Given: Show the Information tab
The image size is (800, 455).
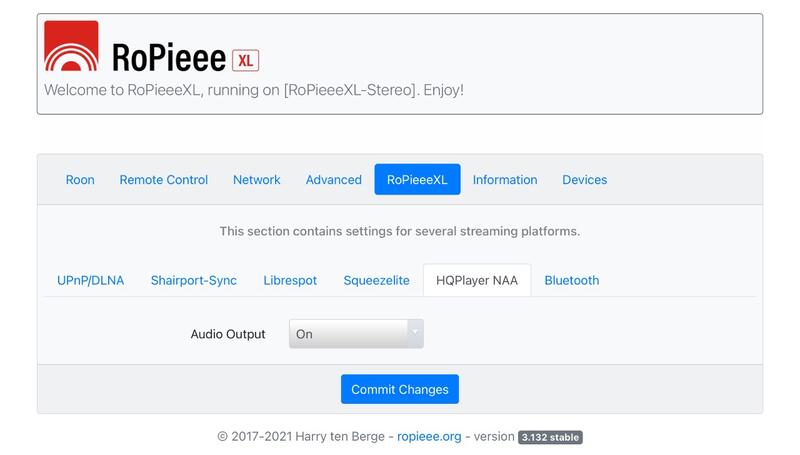Looking at the screenshot, I should tap(505, 180).
